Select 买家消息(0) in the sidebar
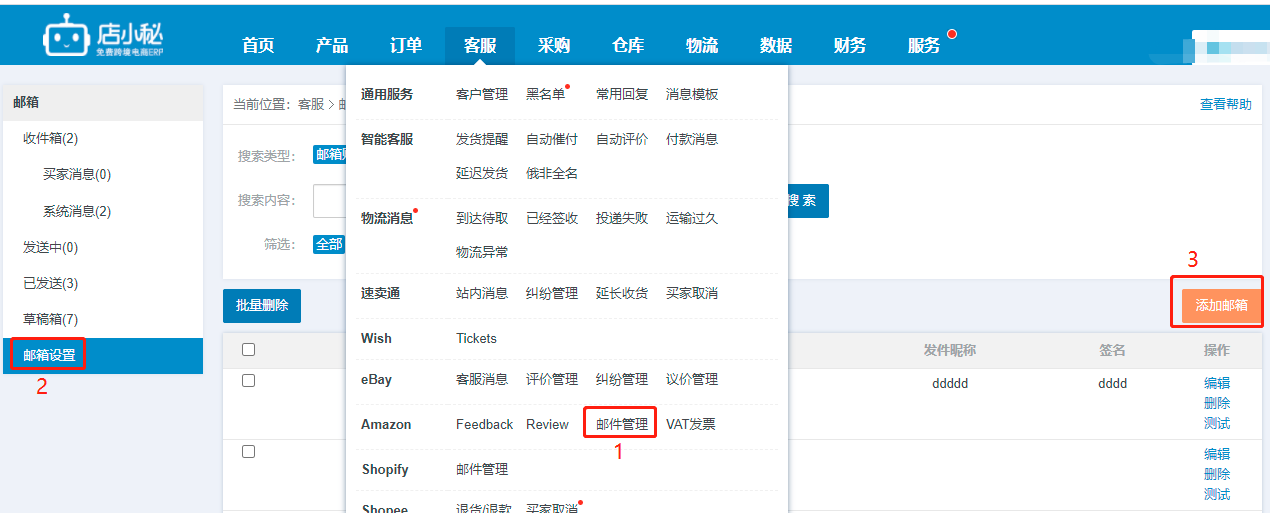 click(77, 174)
